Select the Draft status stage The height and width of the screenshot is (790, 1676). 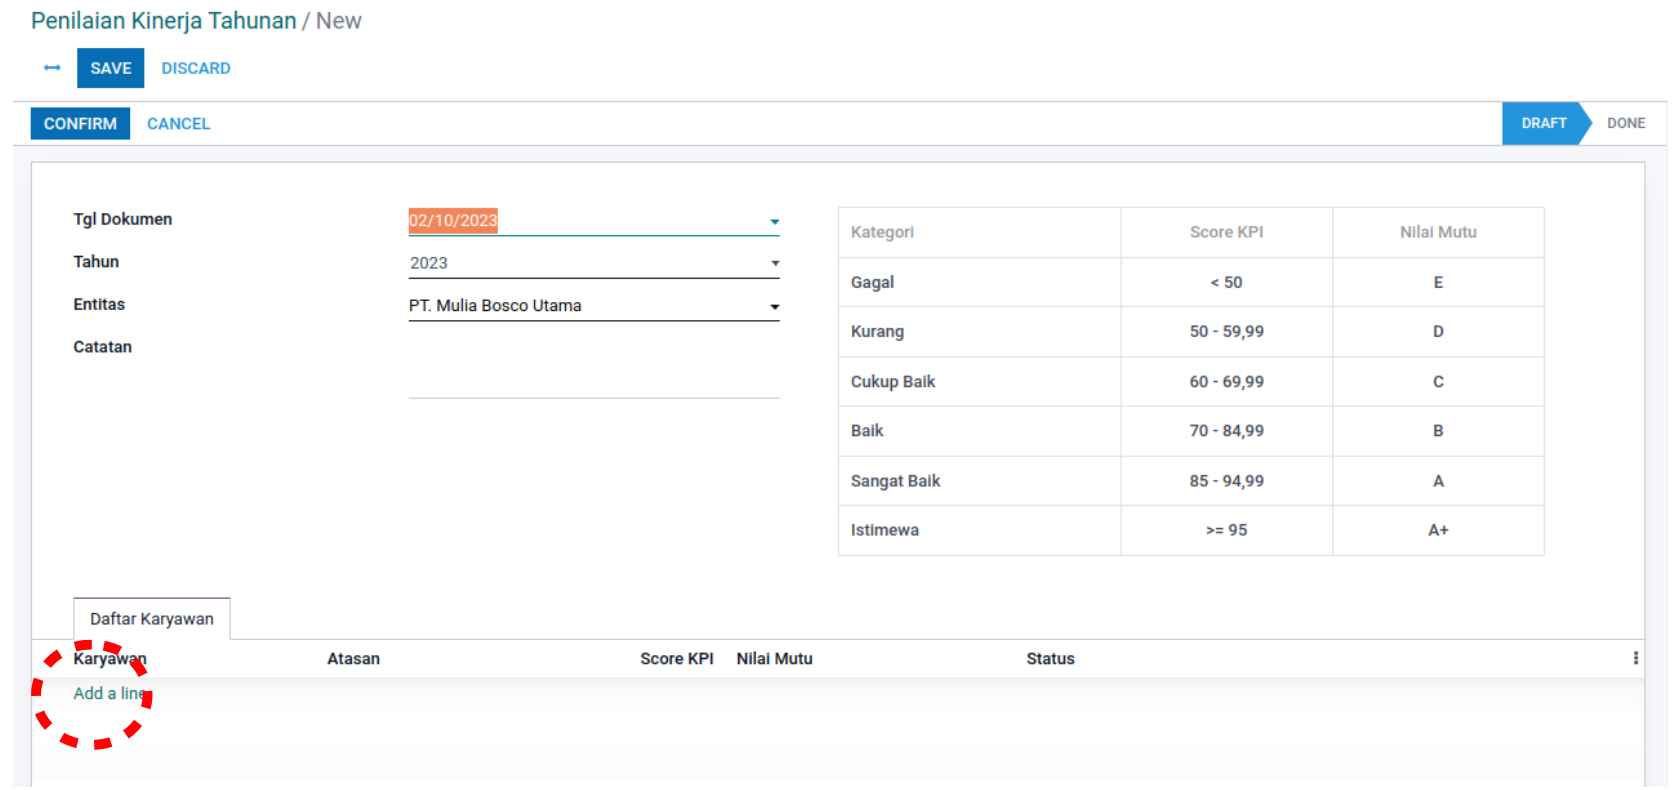[x=1542, y=123]
